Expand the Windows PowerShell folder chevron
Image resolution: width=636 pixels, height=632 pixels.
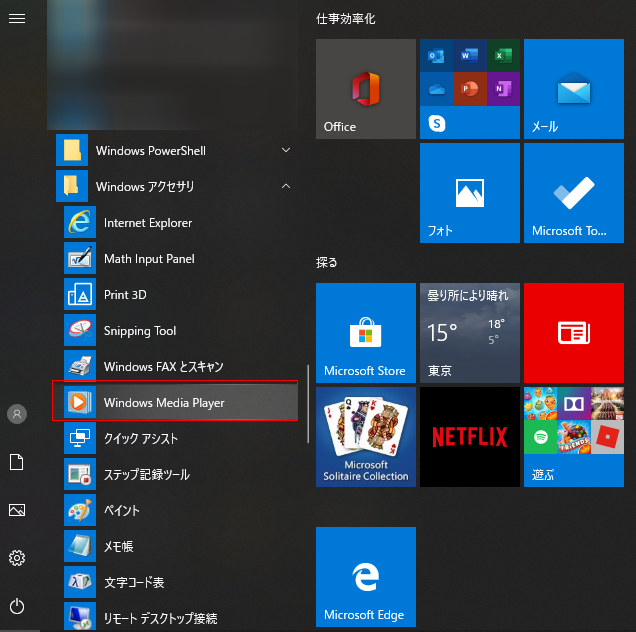pyautogui.click(x=286, y=150)
